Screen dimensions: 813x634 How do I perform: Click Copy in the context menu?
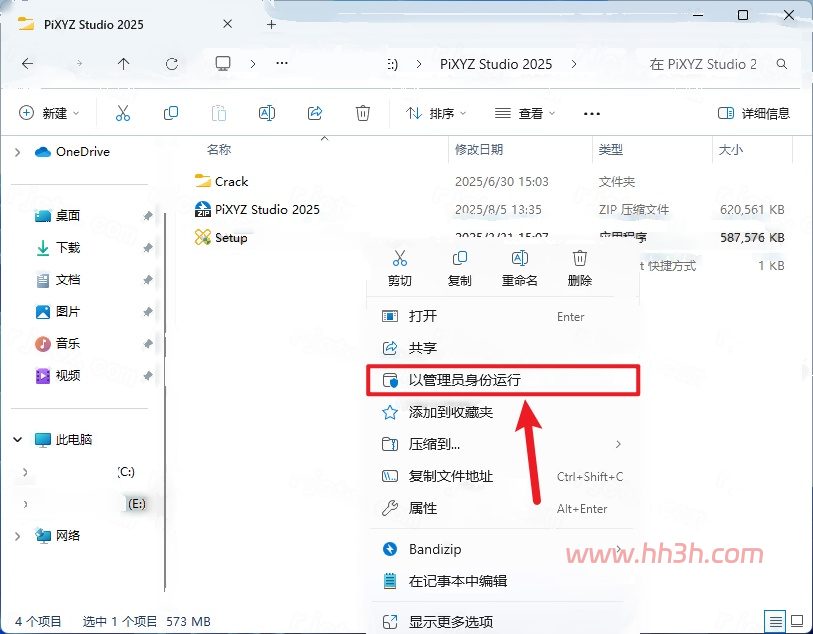(459, 268)
